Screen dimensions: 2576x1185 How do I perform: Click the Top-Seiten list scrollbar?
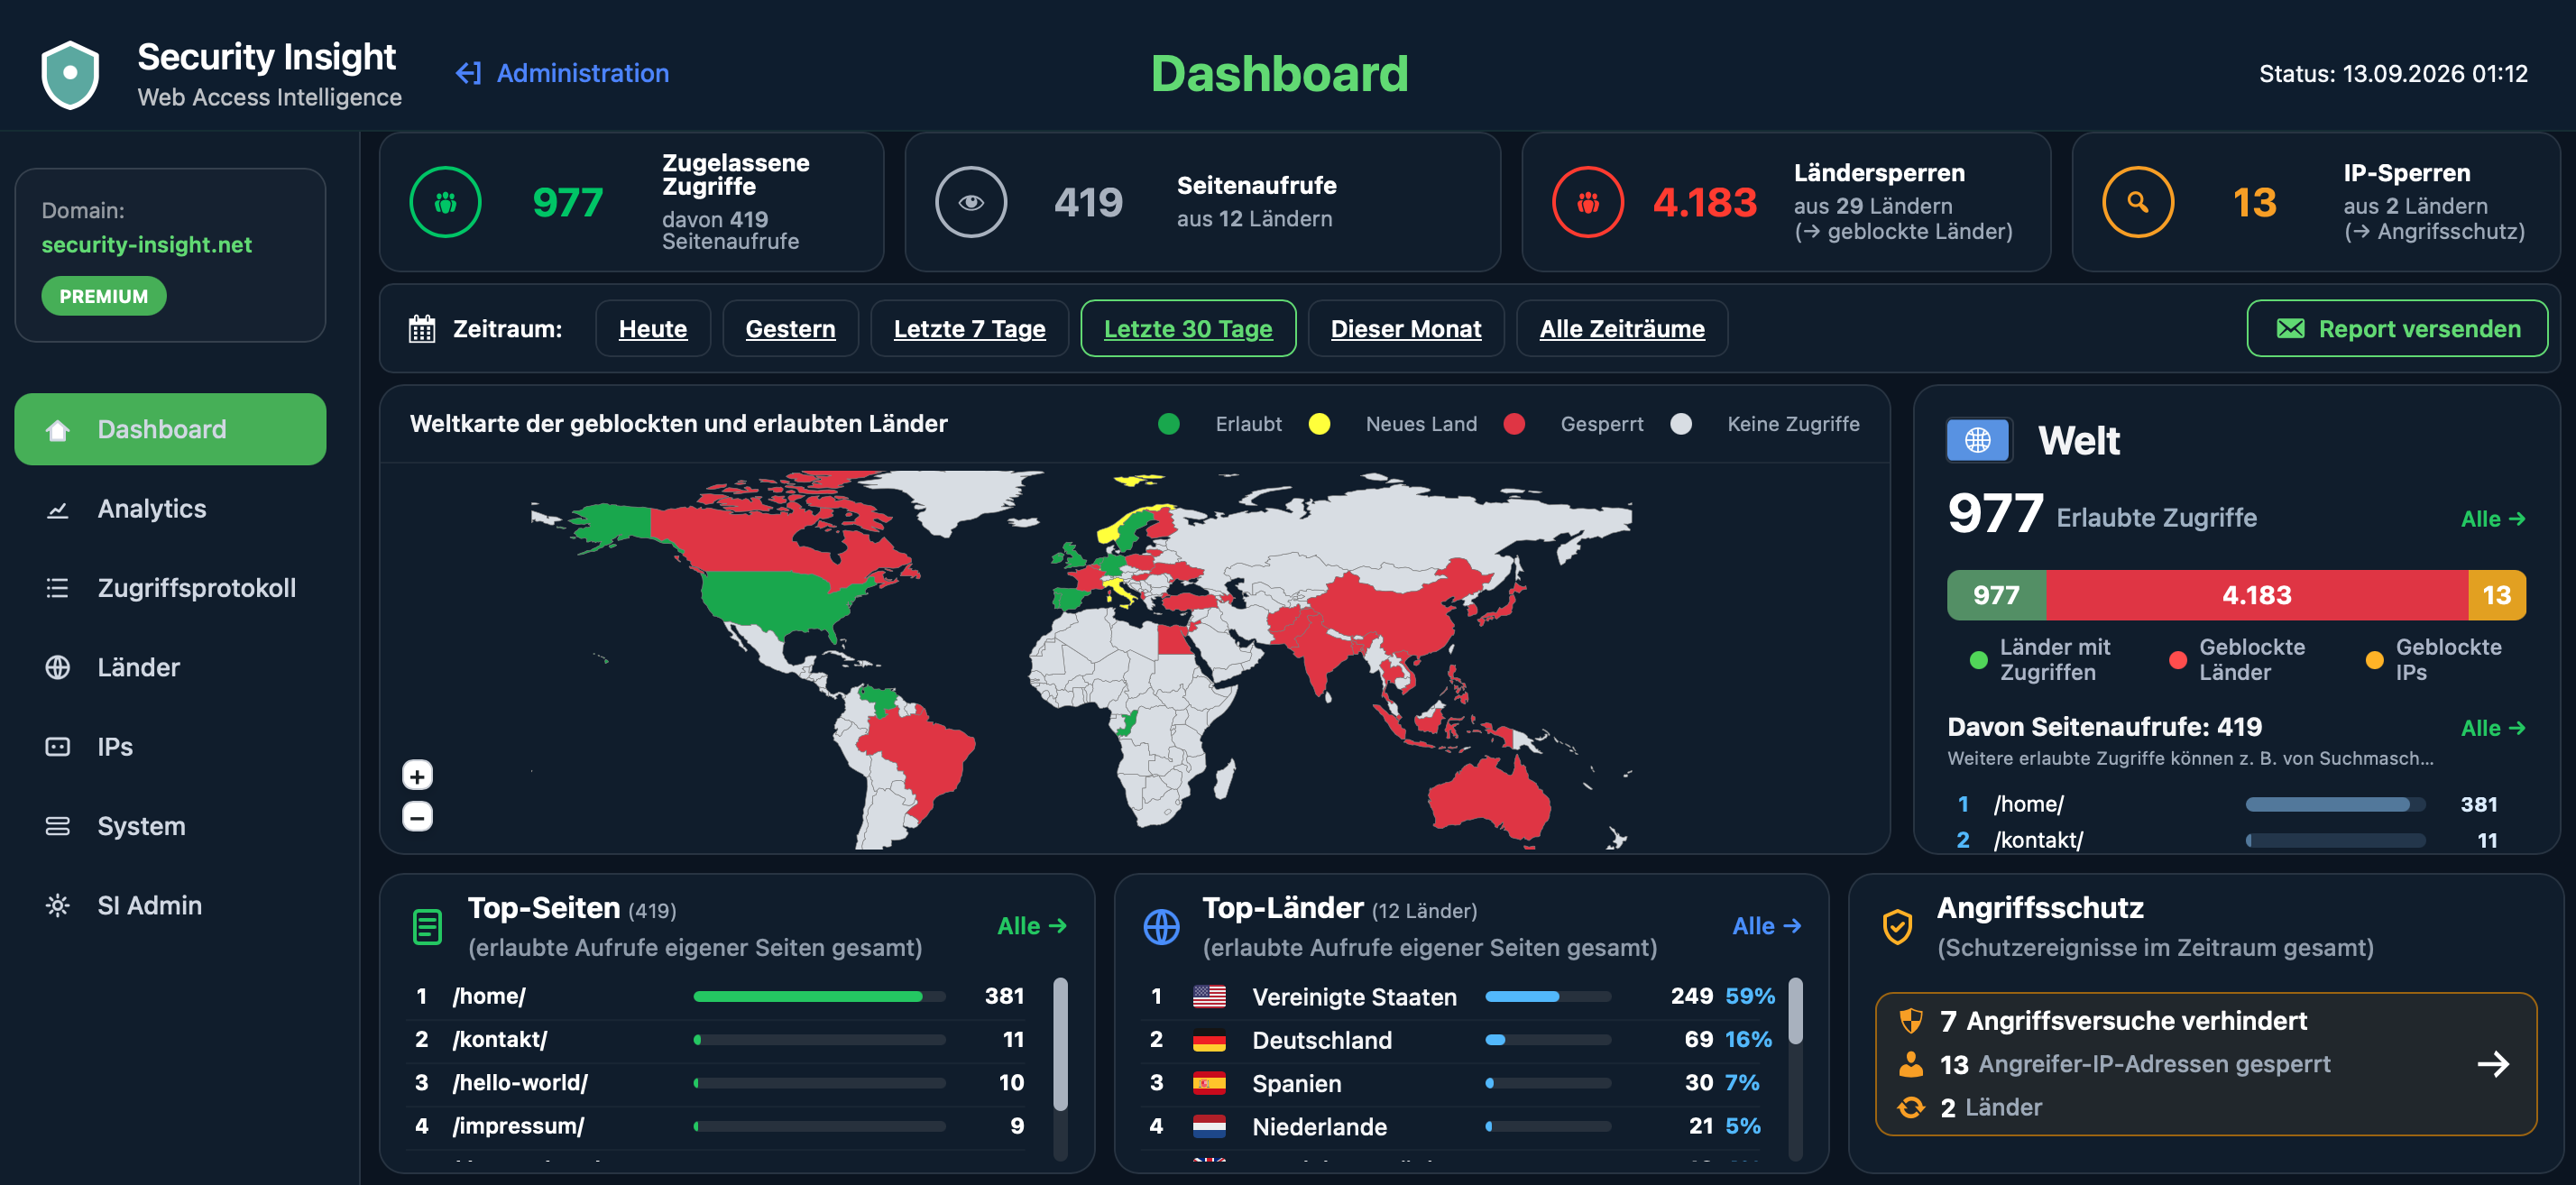(x=1060, y=1045)
